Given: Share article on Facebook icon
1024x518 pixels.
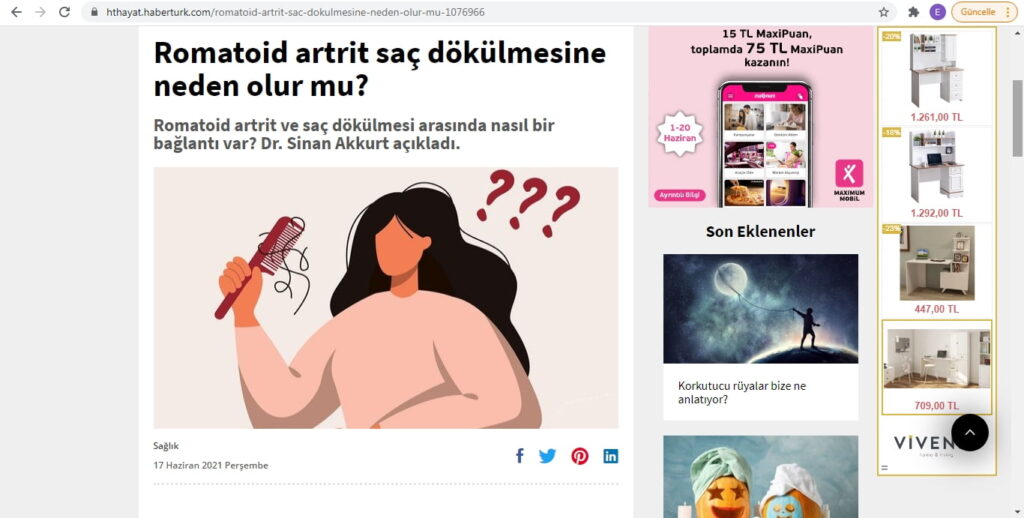Looking at the screenshot, I should tap(519, 456).
